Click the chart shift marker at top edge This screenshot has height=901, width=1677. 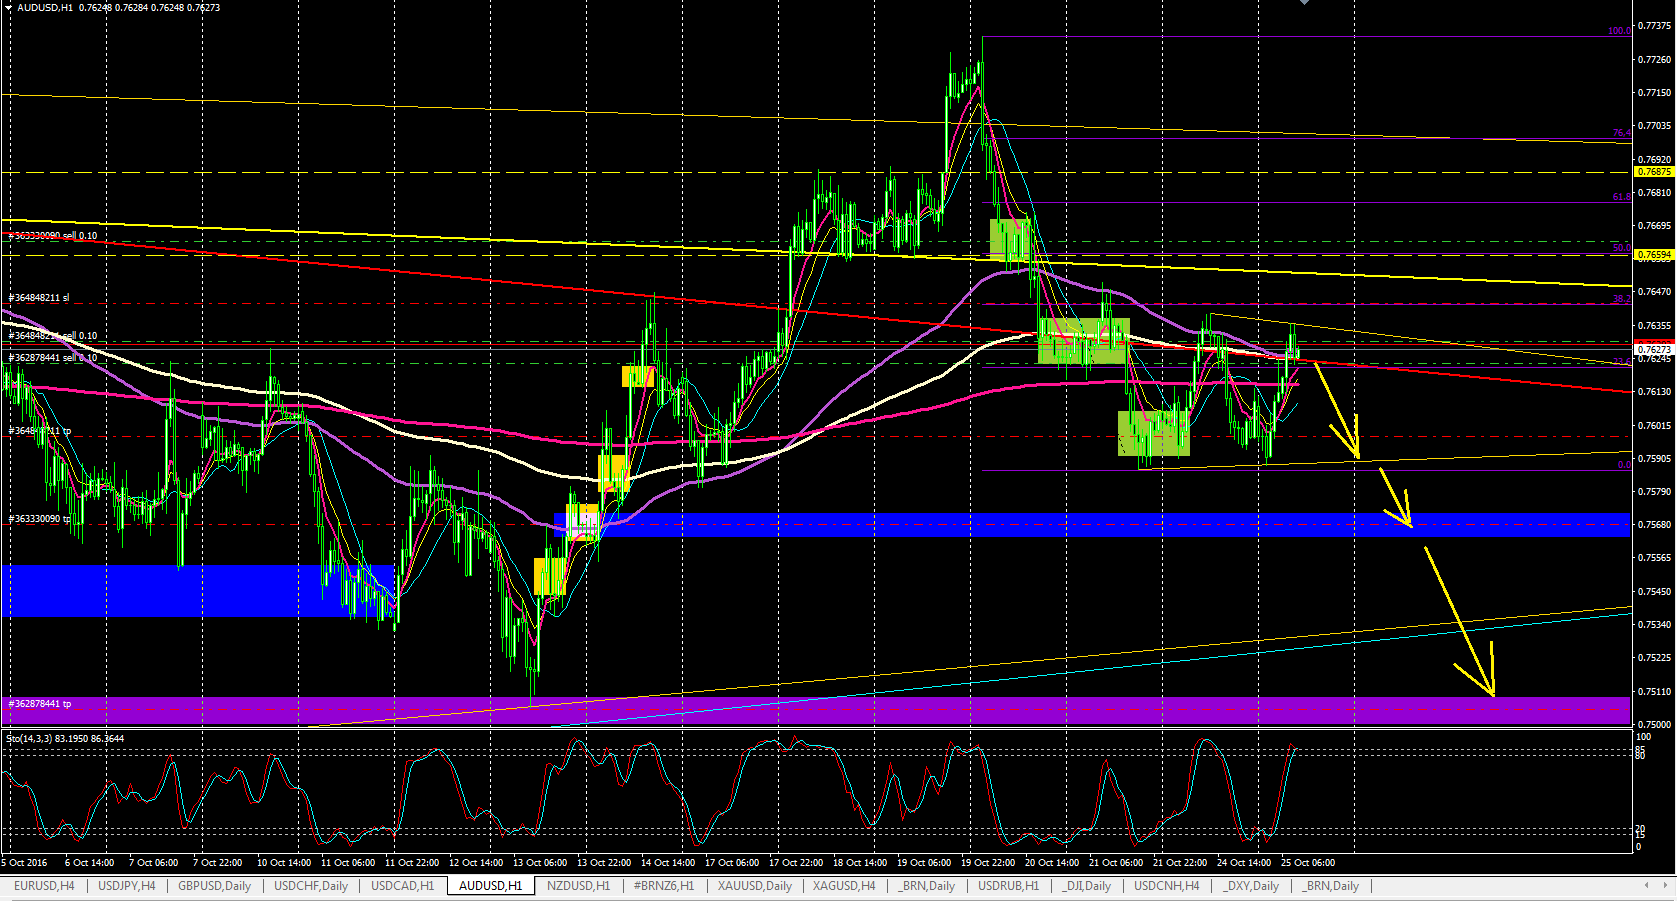[x=1304, y=3]
